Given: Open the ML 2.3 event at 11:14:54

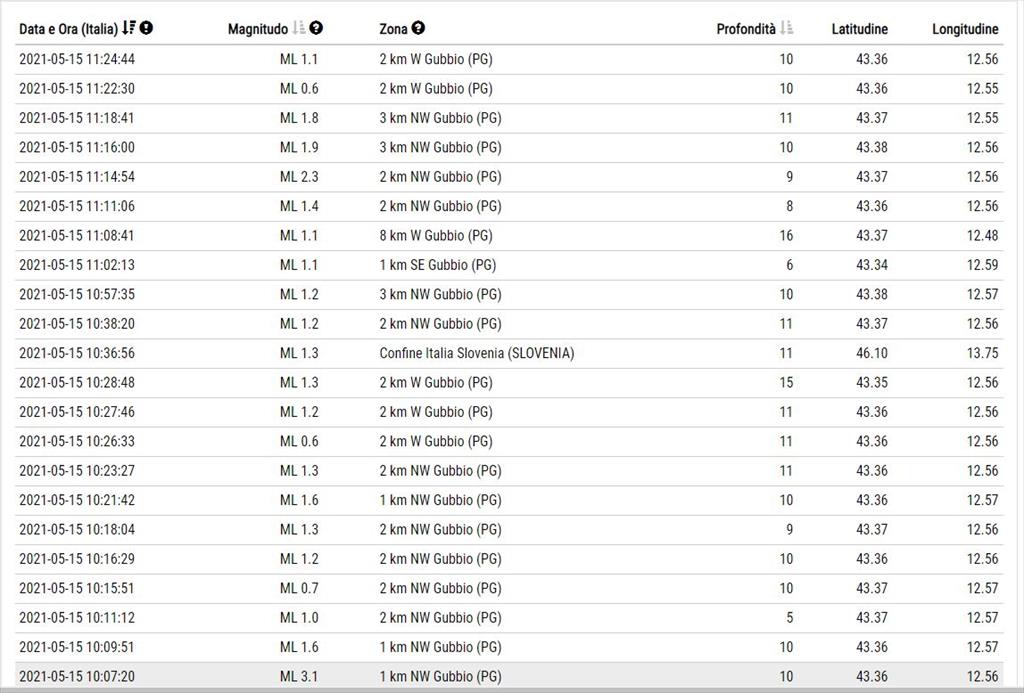Looking at the screenshot, I should pyautogui.click(x=509, y=177).
